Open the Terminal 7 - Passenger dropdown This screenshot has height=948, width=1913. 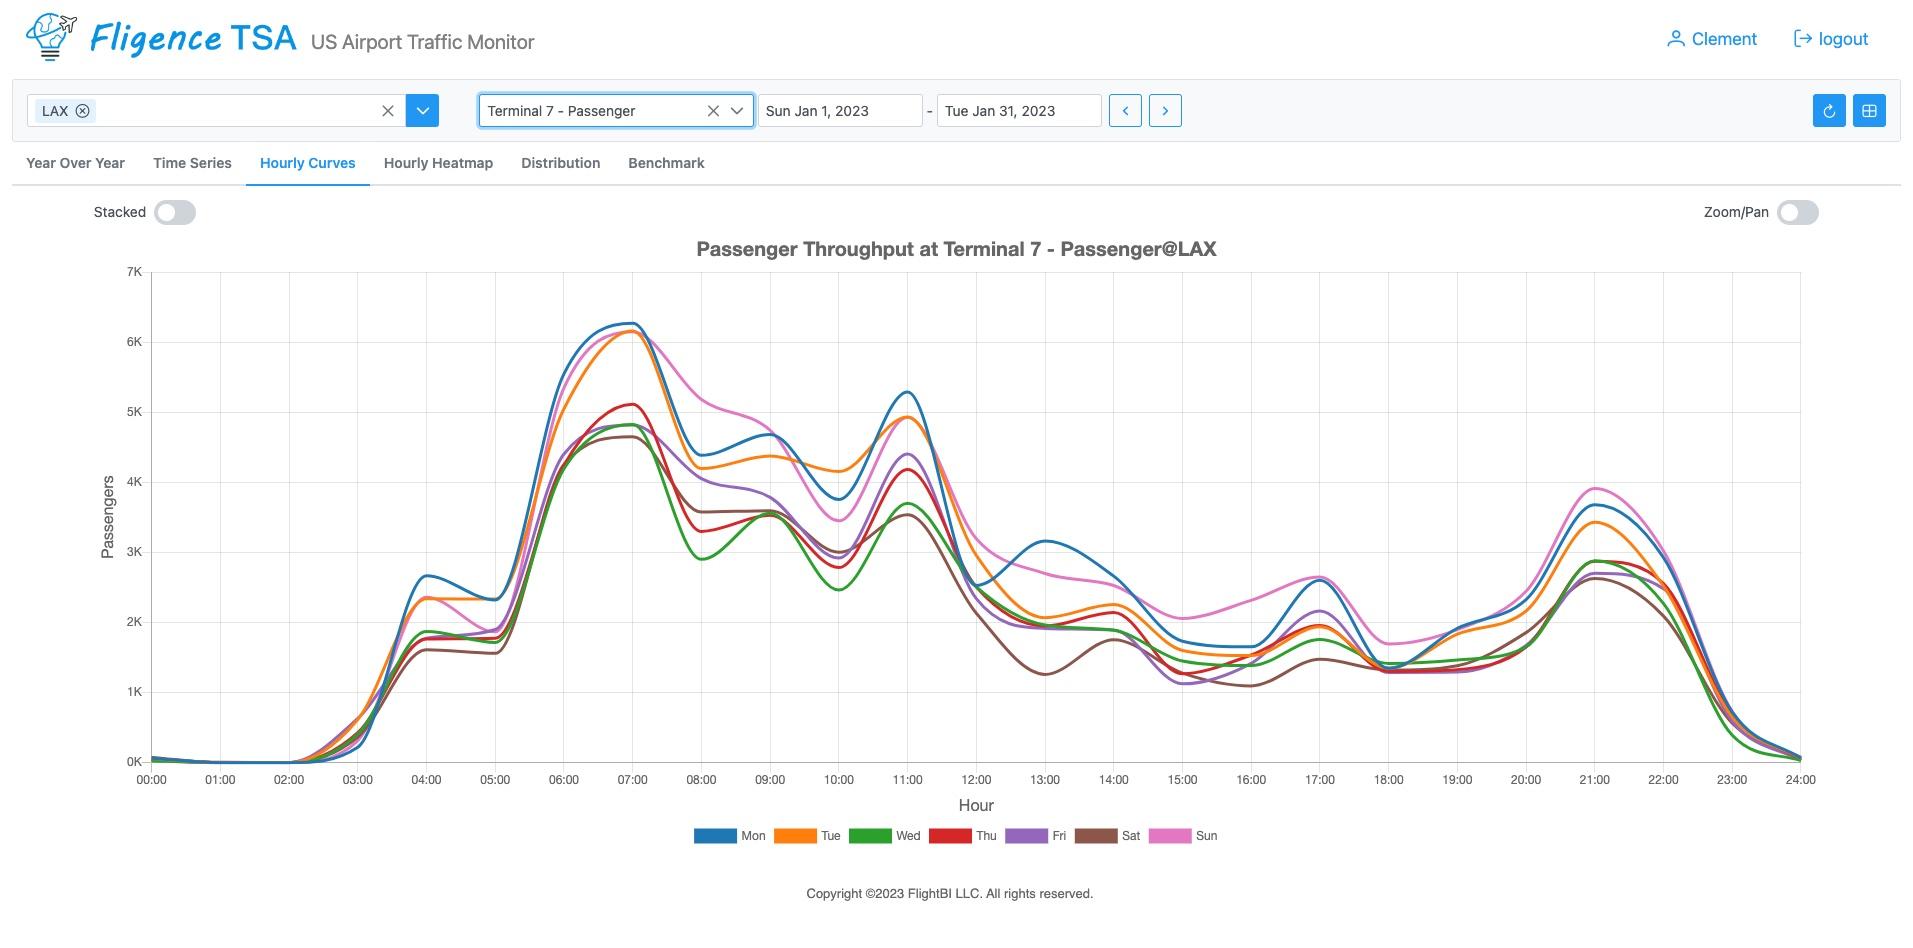click(x=739, y=111)
